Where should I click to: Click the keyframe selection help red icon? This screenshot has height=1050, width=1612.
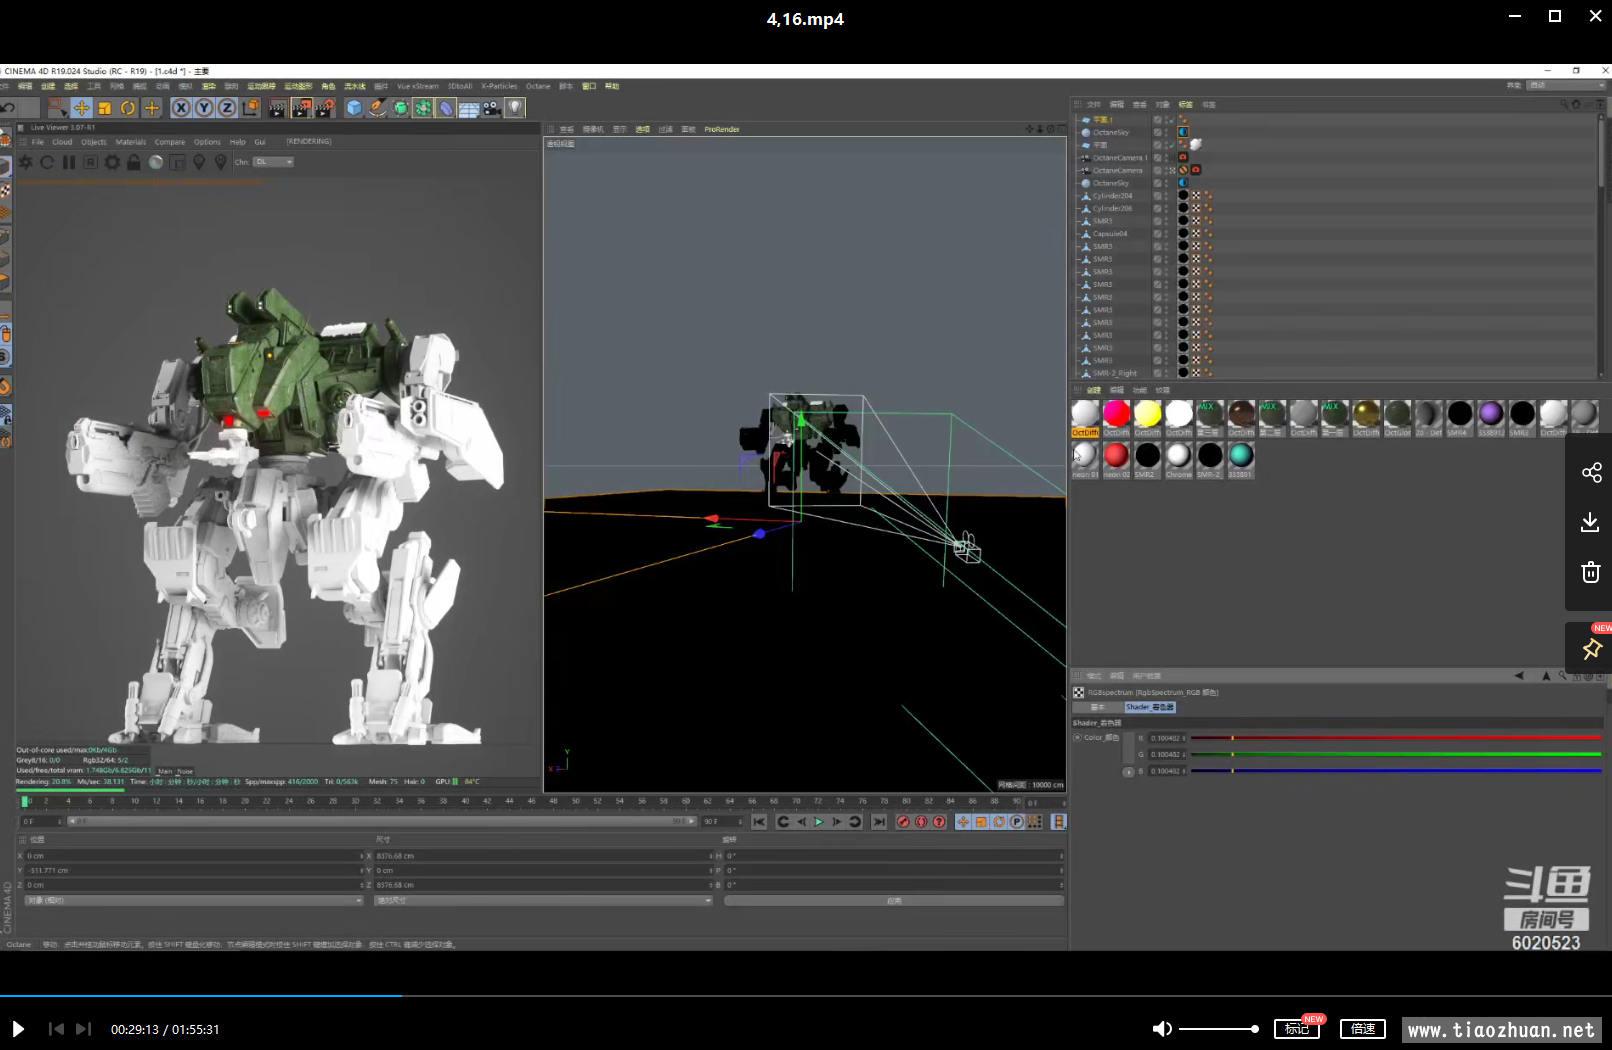click(939, 822)
